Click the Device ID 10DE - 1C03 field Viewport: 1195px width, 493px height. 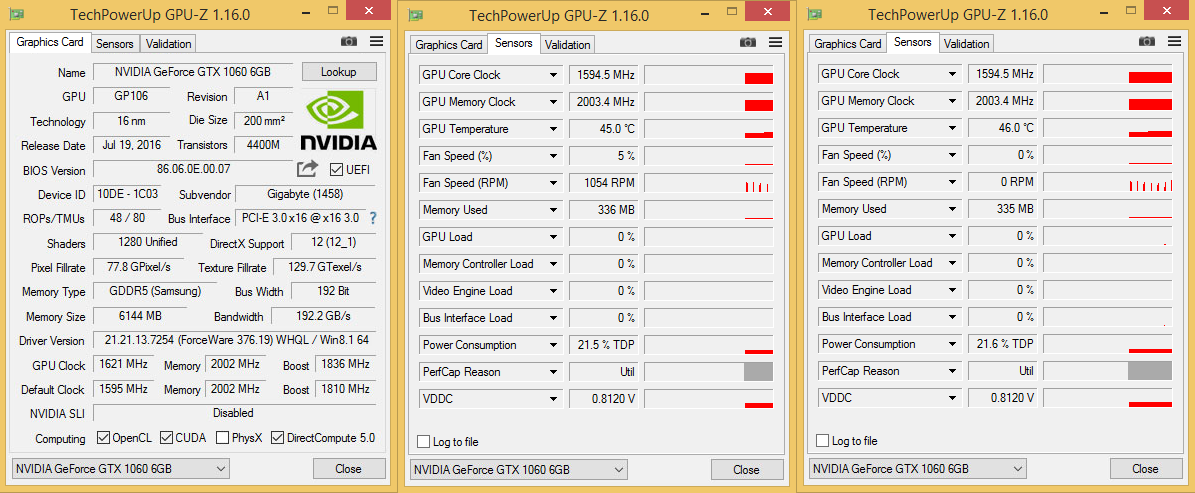pyautogui.click(x=127, y=194)
